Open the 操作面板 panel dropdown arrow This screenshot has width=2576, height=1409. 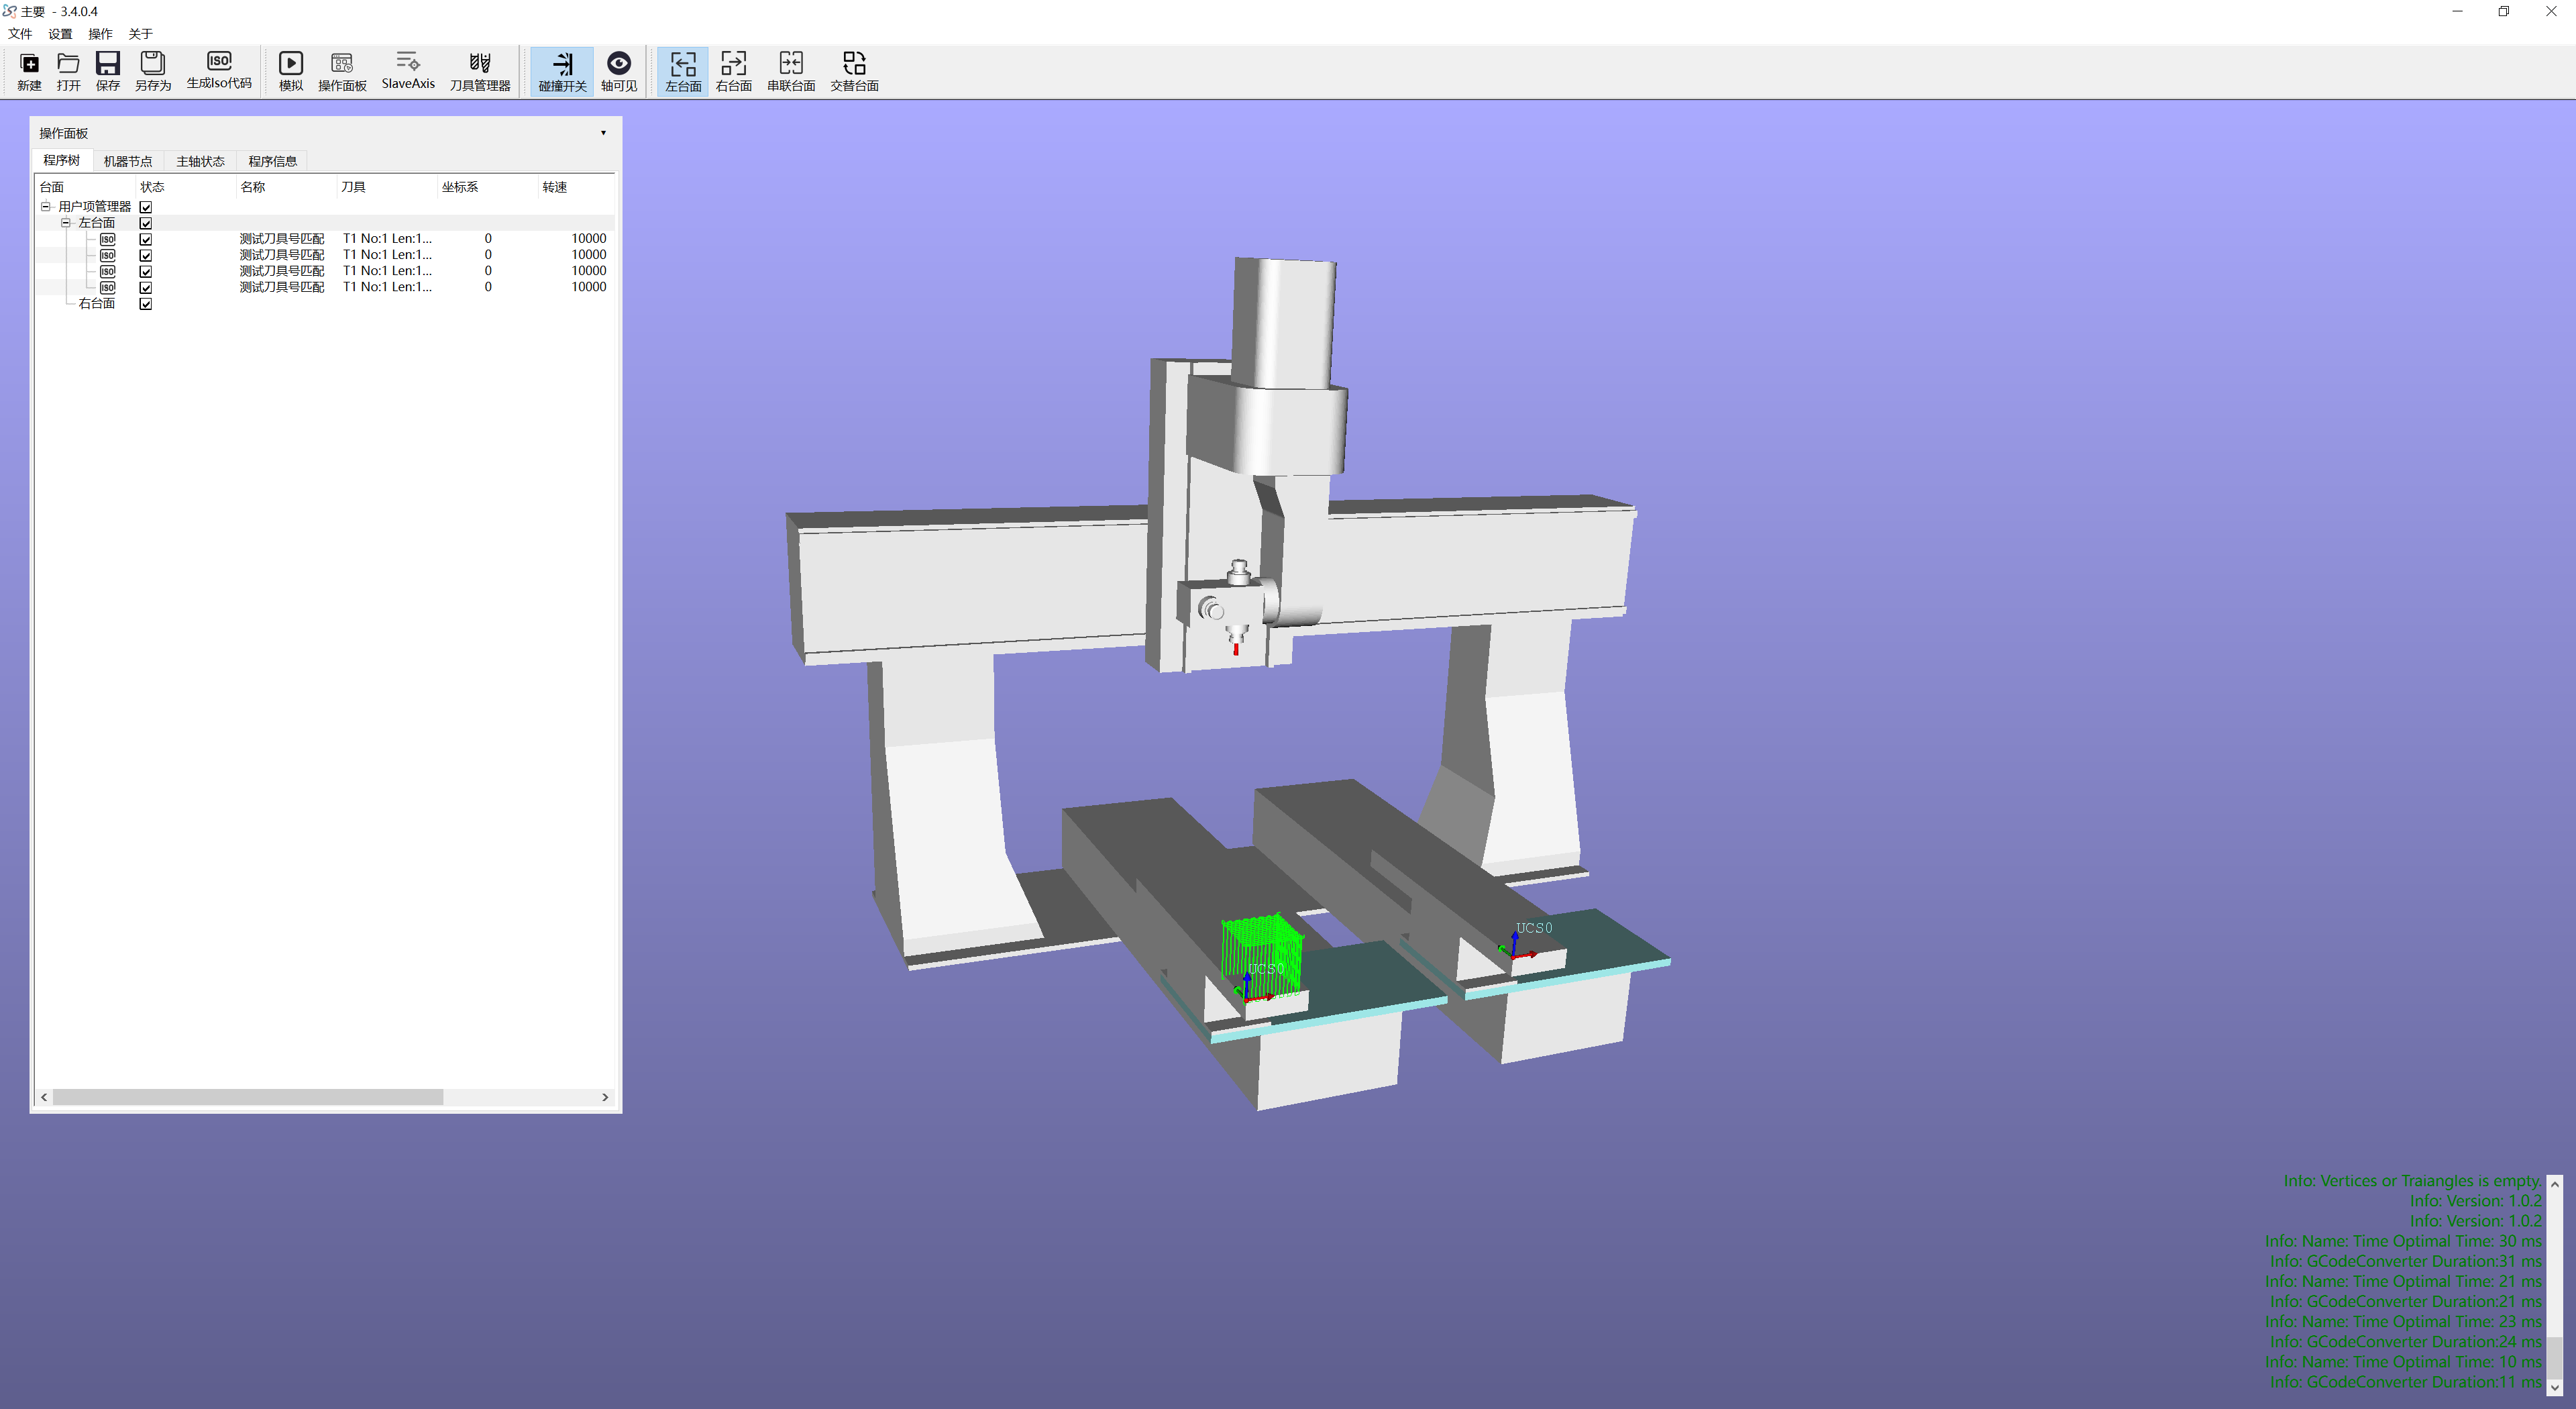pos(603,133)
